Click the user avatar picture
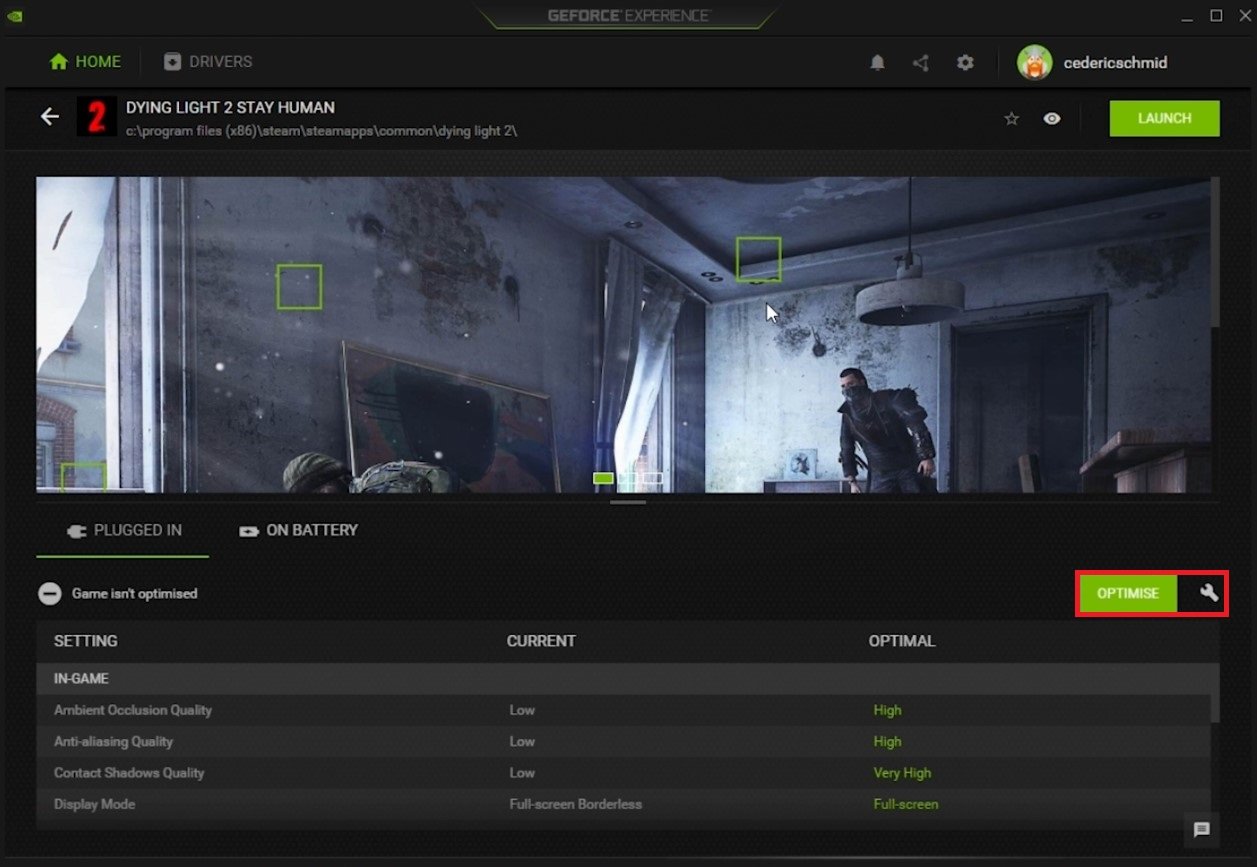This screenshot has width=1257, height=867. [x=1034, y=62]
